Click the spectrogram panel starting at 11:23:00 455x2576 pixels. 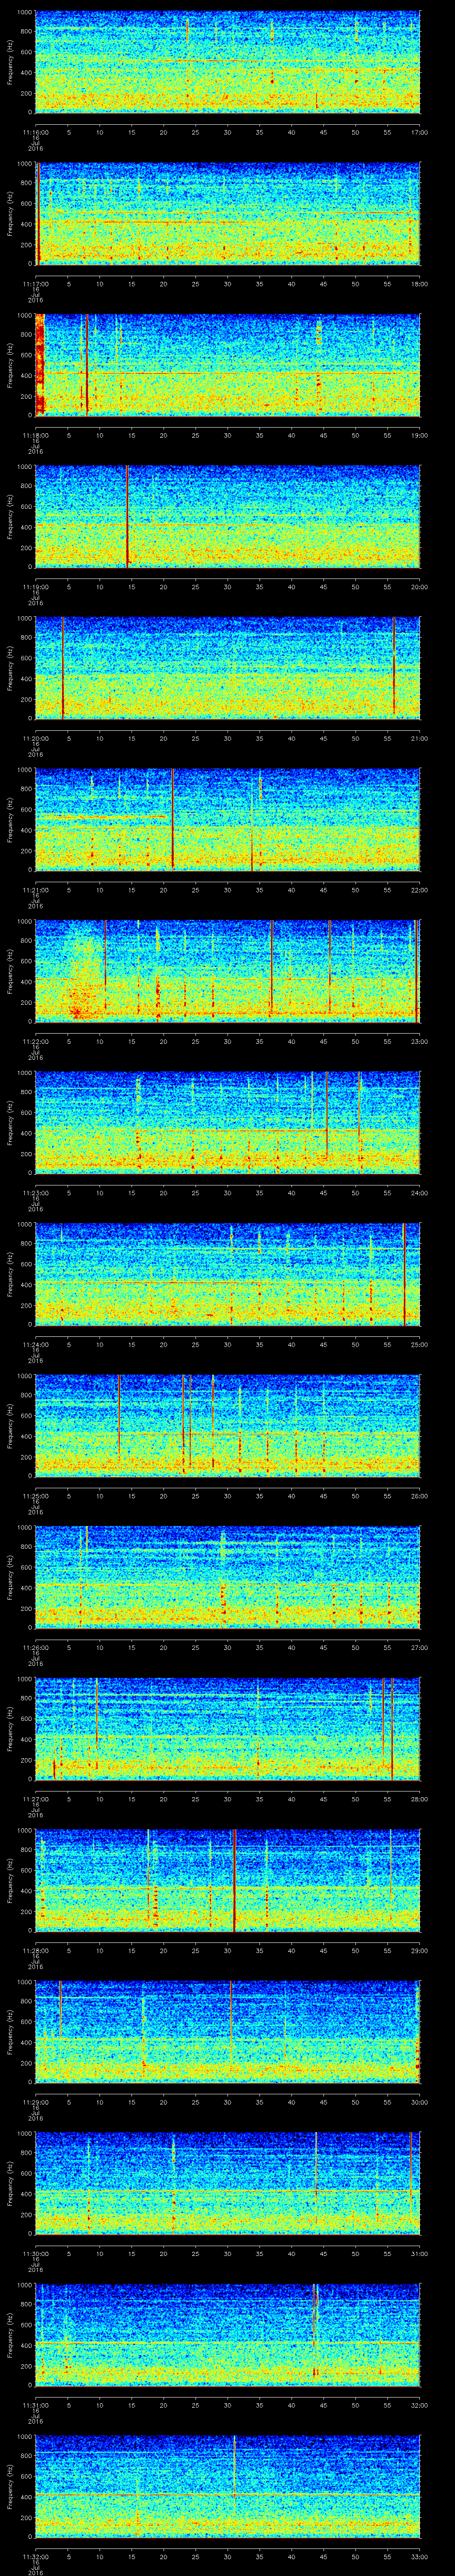point(227,1122)
